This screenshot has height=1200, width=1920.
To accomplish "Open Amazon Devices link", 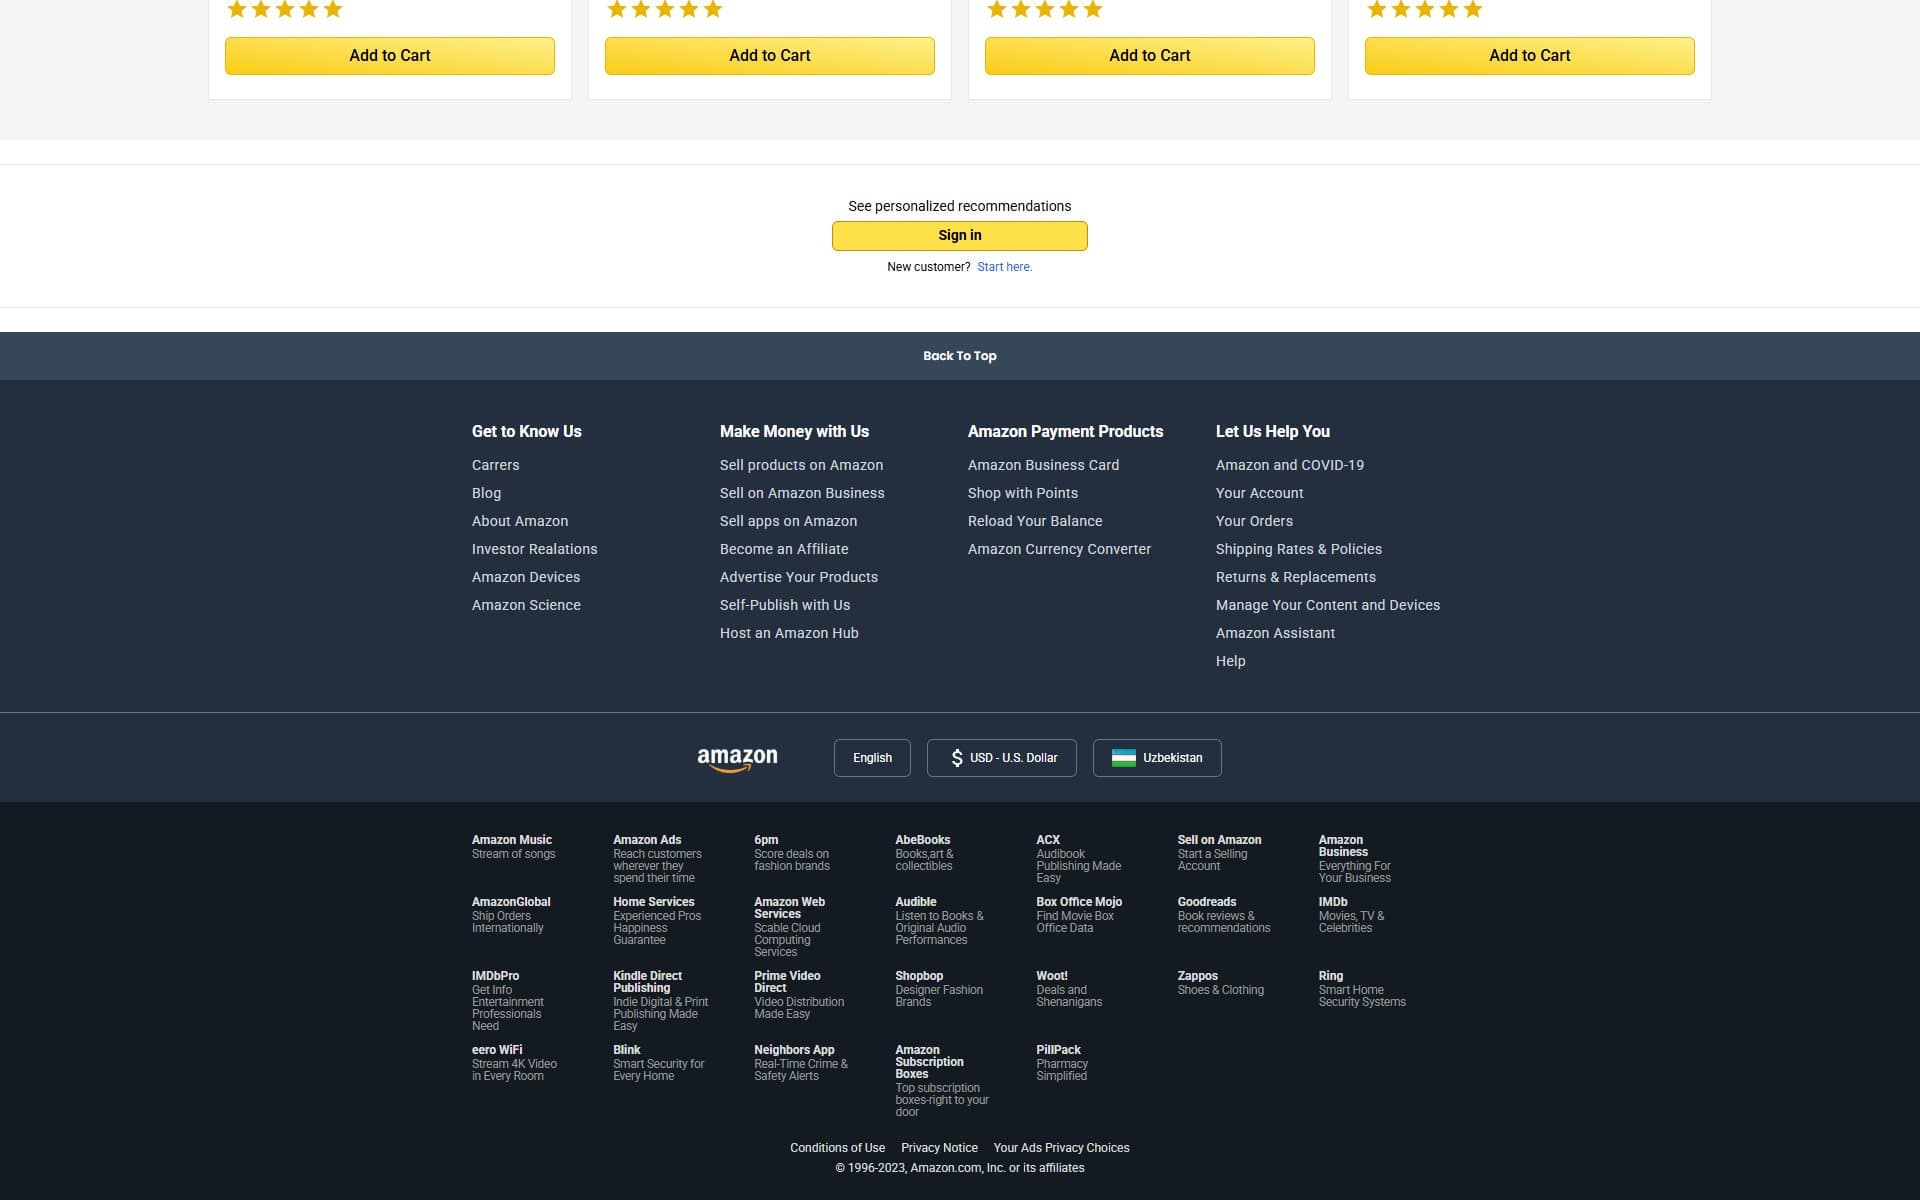I will 526,577.
